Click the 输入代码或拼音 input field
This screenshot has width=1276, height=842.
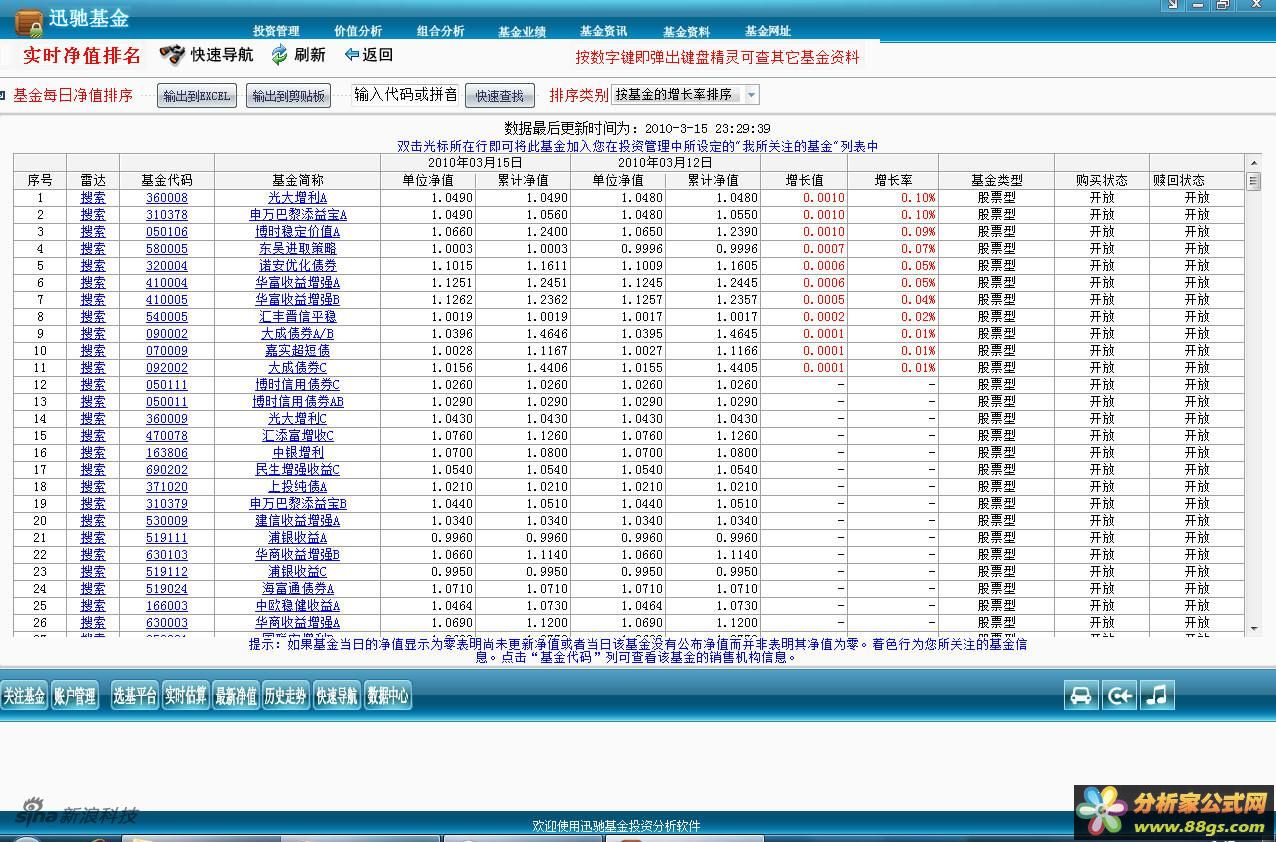(x=406, y=95)
